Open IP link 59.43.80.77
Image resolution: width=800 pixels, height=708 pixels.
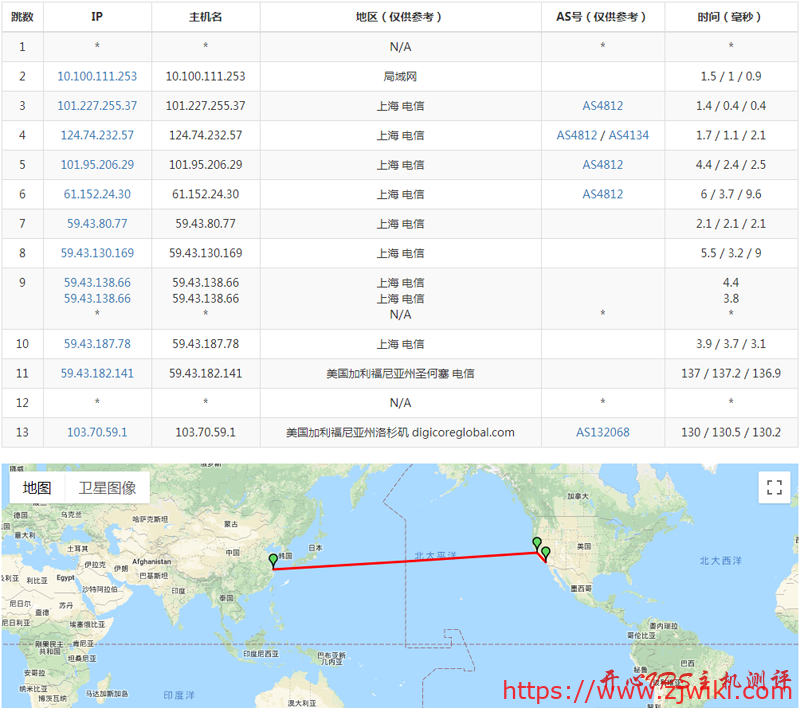click(97, 224)
